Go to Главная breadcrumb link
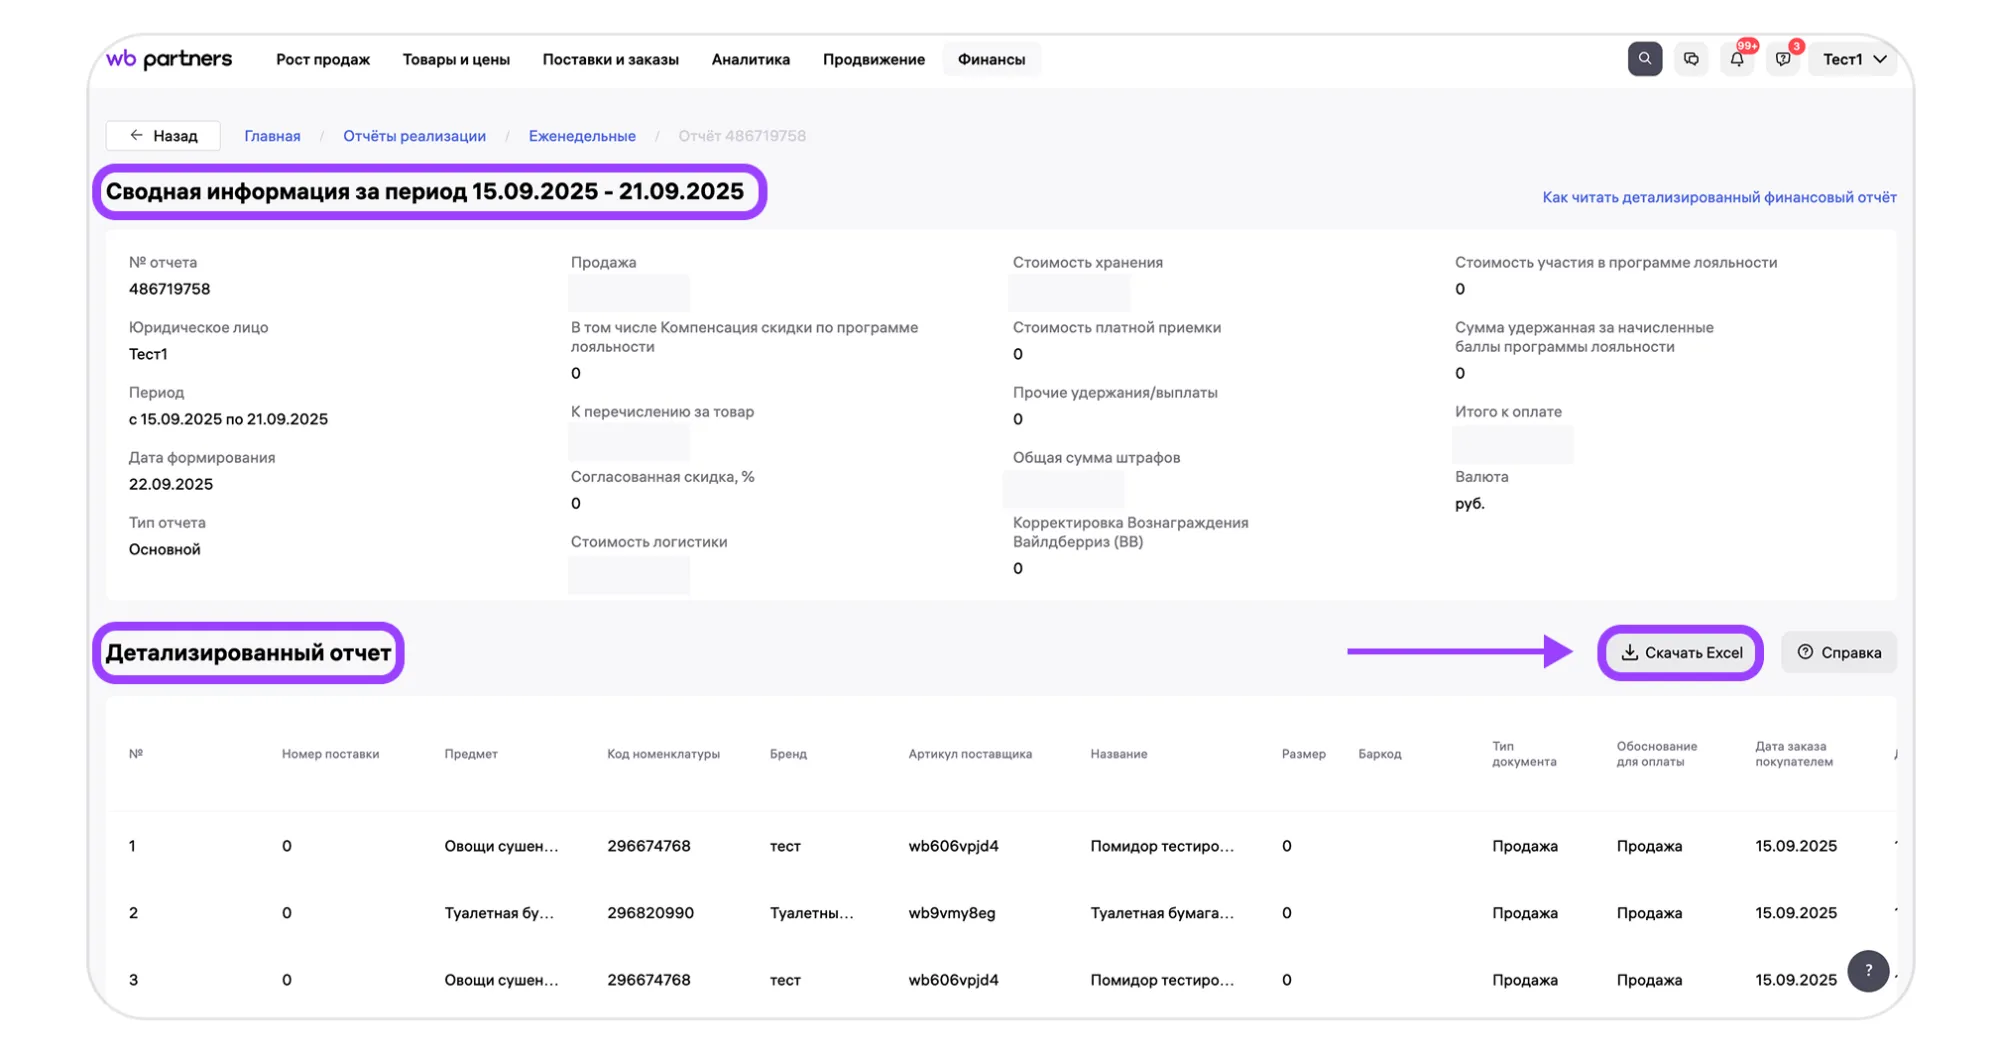1999x1057 pixels. coord(272,136)
